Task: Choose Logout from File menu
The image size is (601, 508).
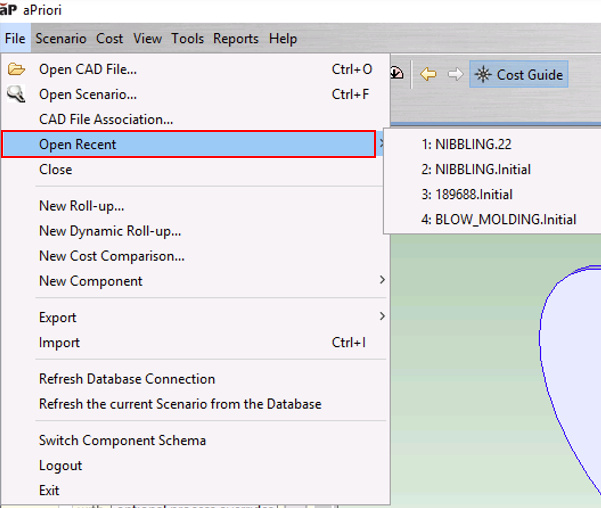Action: coord(195,465)
